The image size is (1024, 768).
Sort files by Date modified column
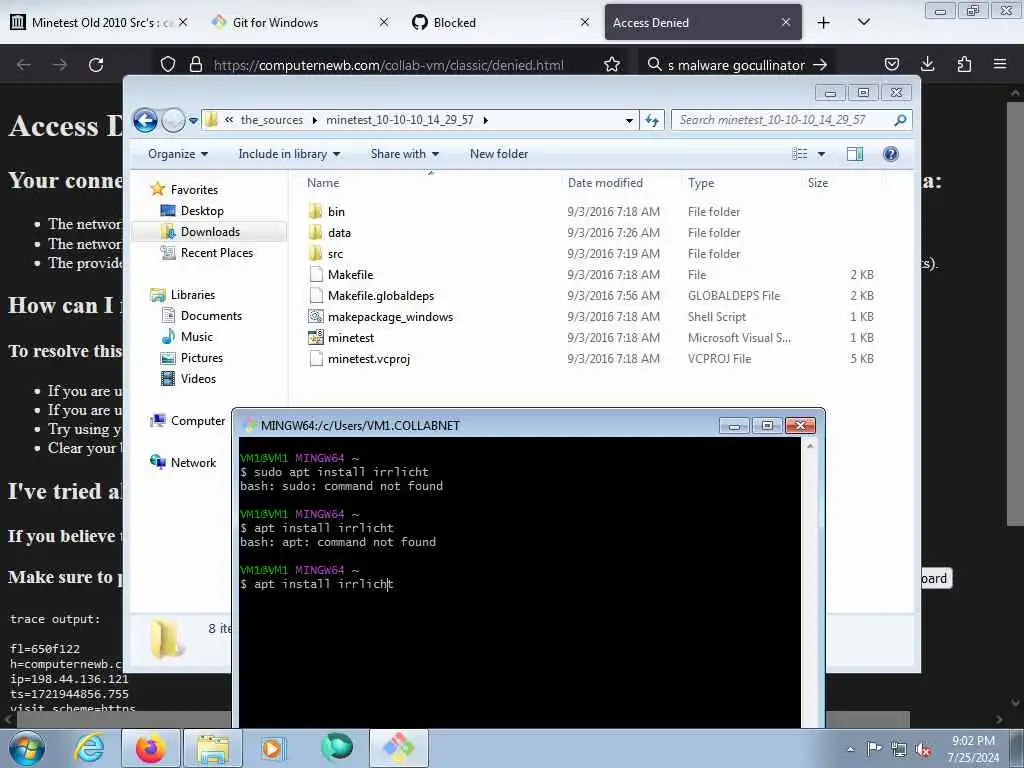(x=605, y=183)
